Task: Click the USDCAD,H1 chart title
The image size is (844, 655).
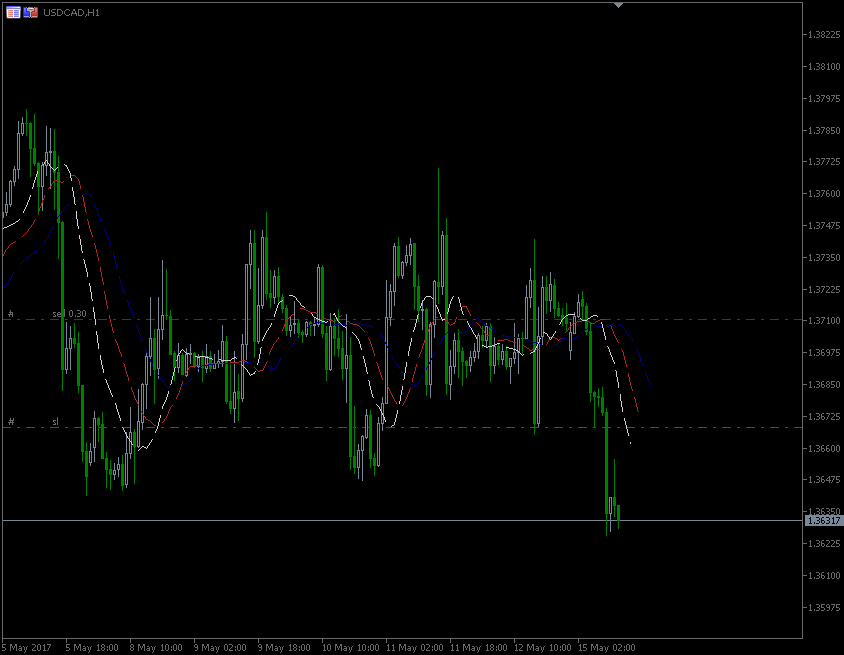Action: tap(71, 12)
